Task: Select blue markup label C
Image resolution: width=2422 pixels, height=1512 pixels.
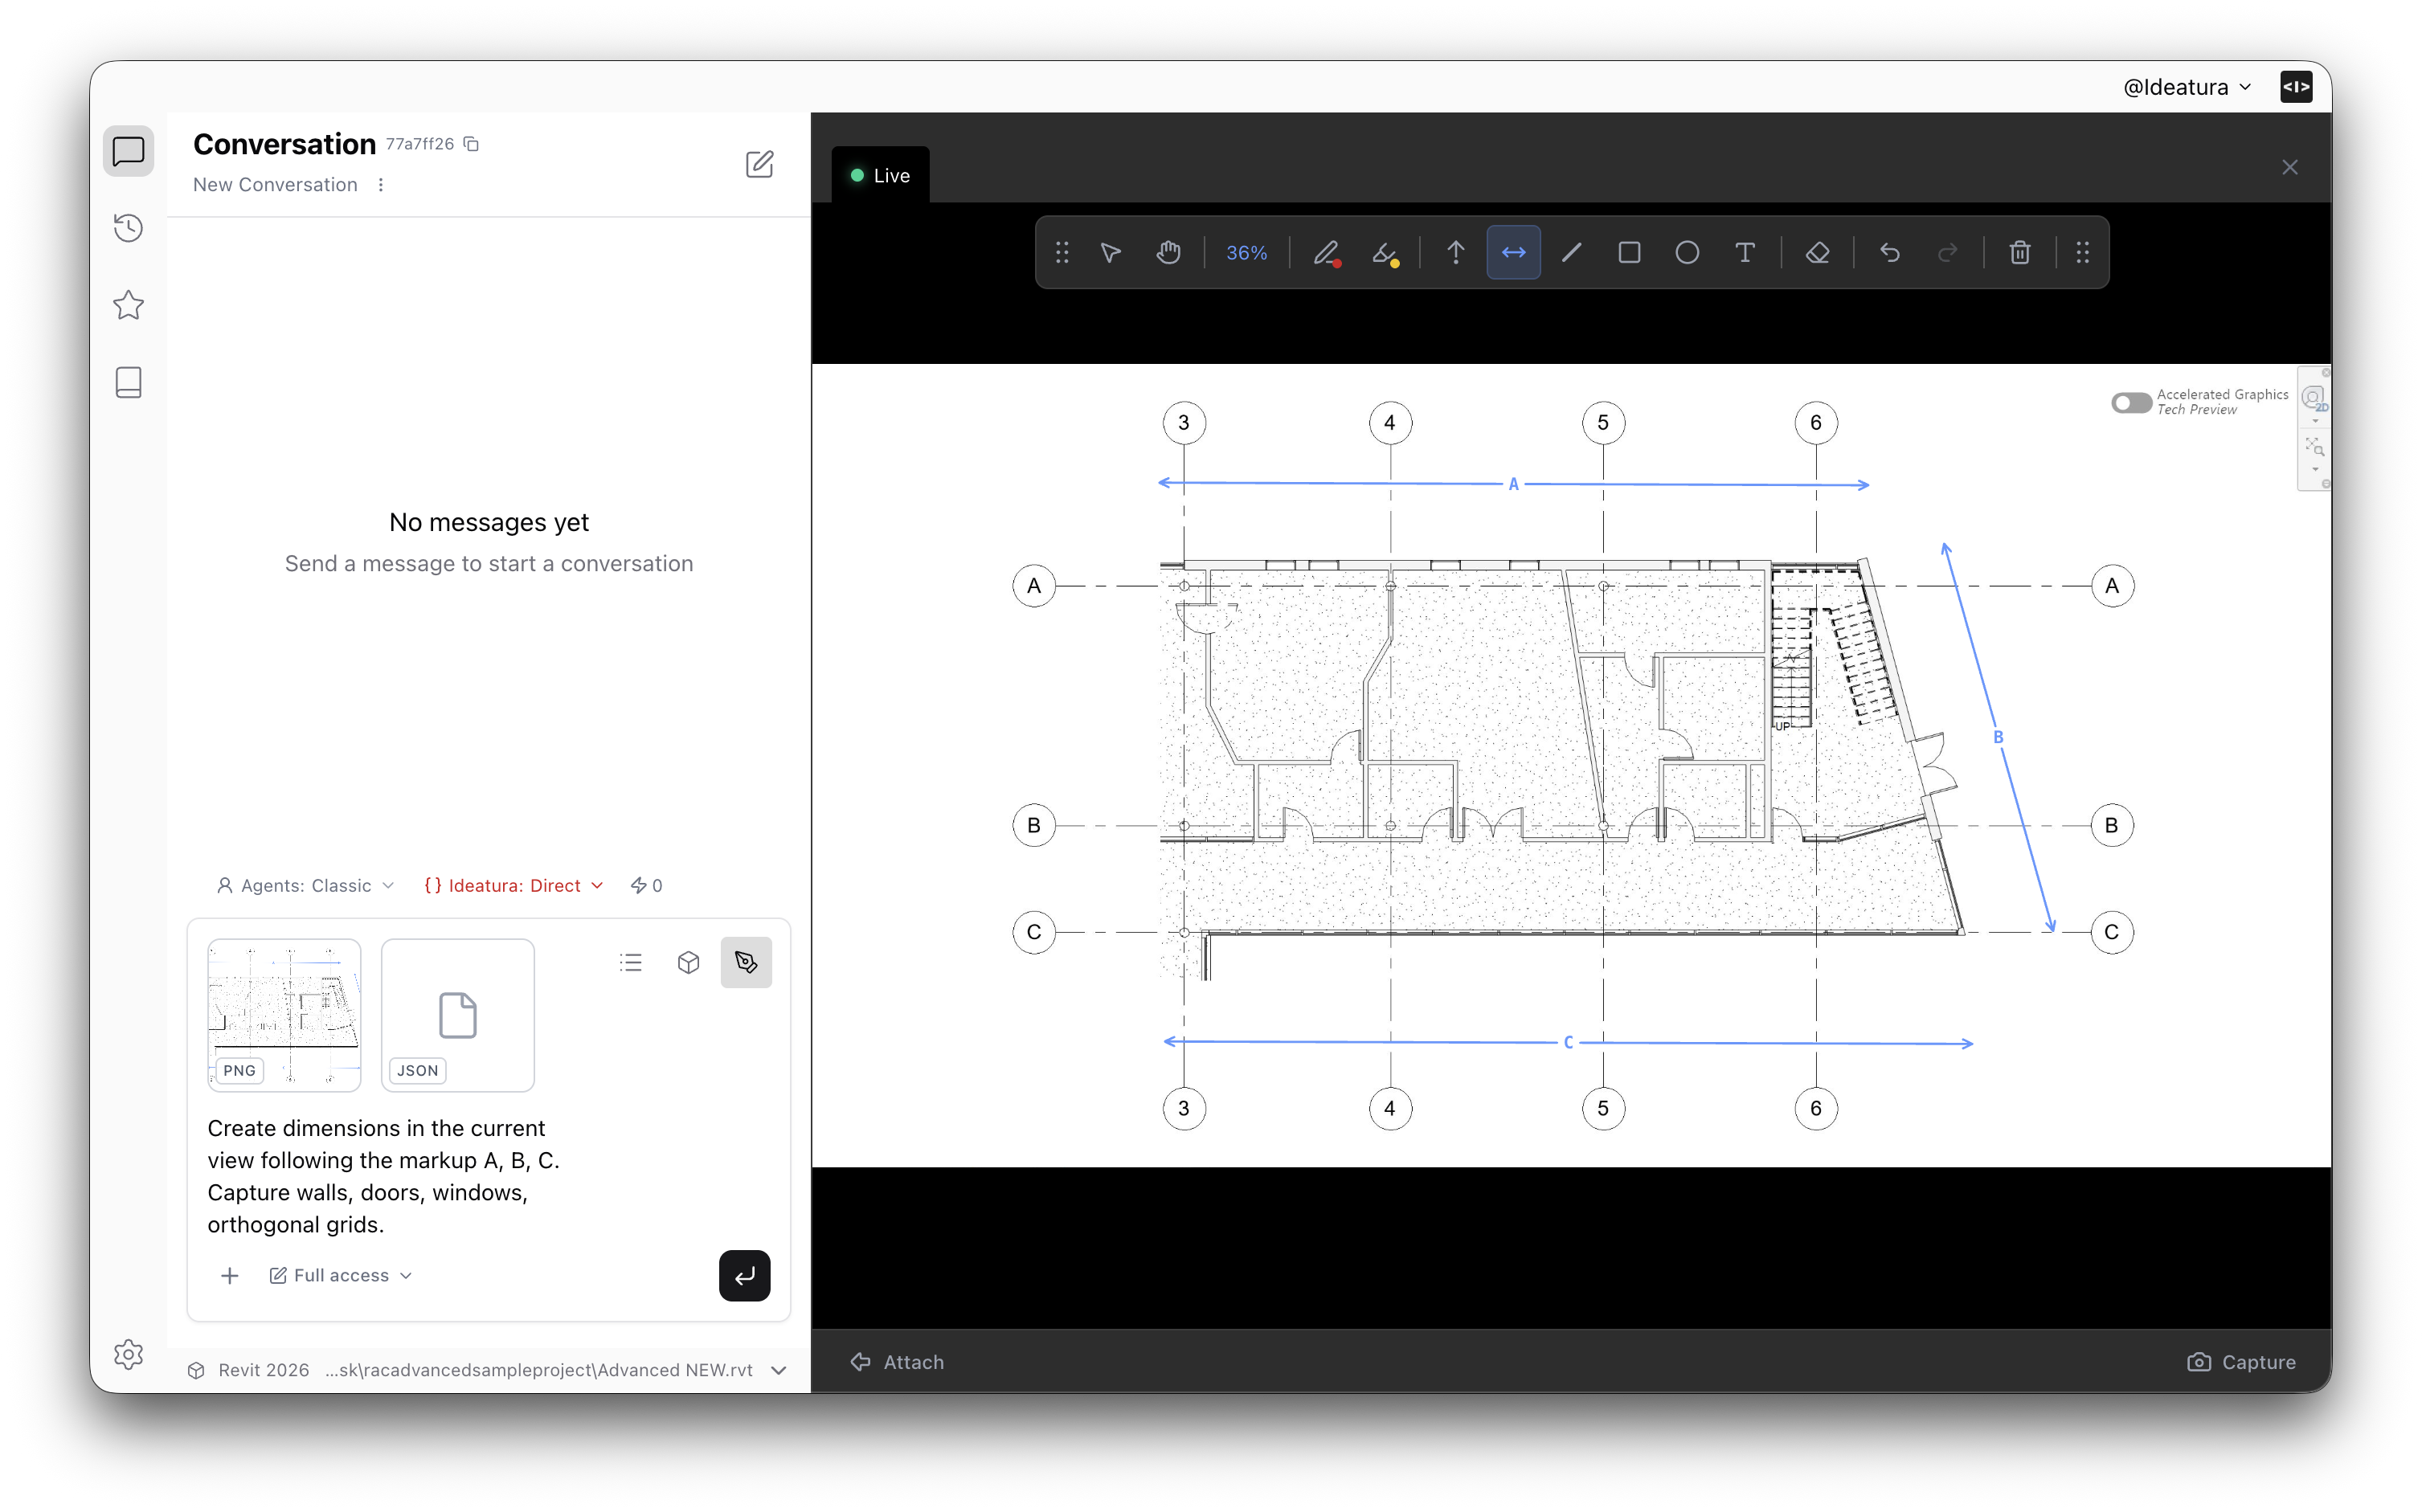Action: tap(1568, 1042)
